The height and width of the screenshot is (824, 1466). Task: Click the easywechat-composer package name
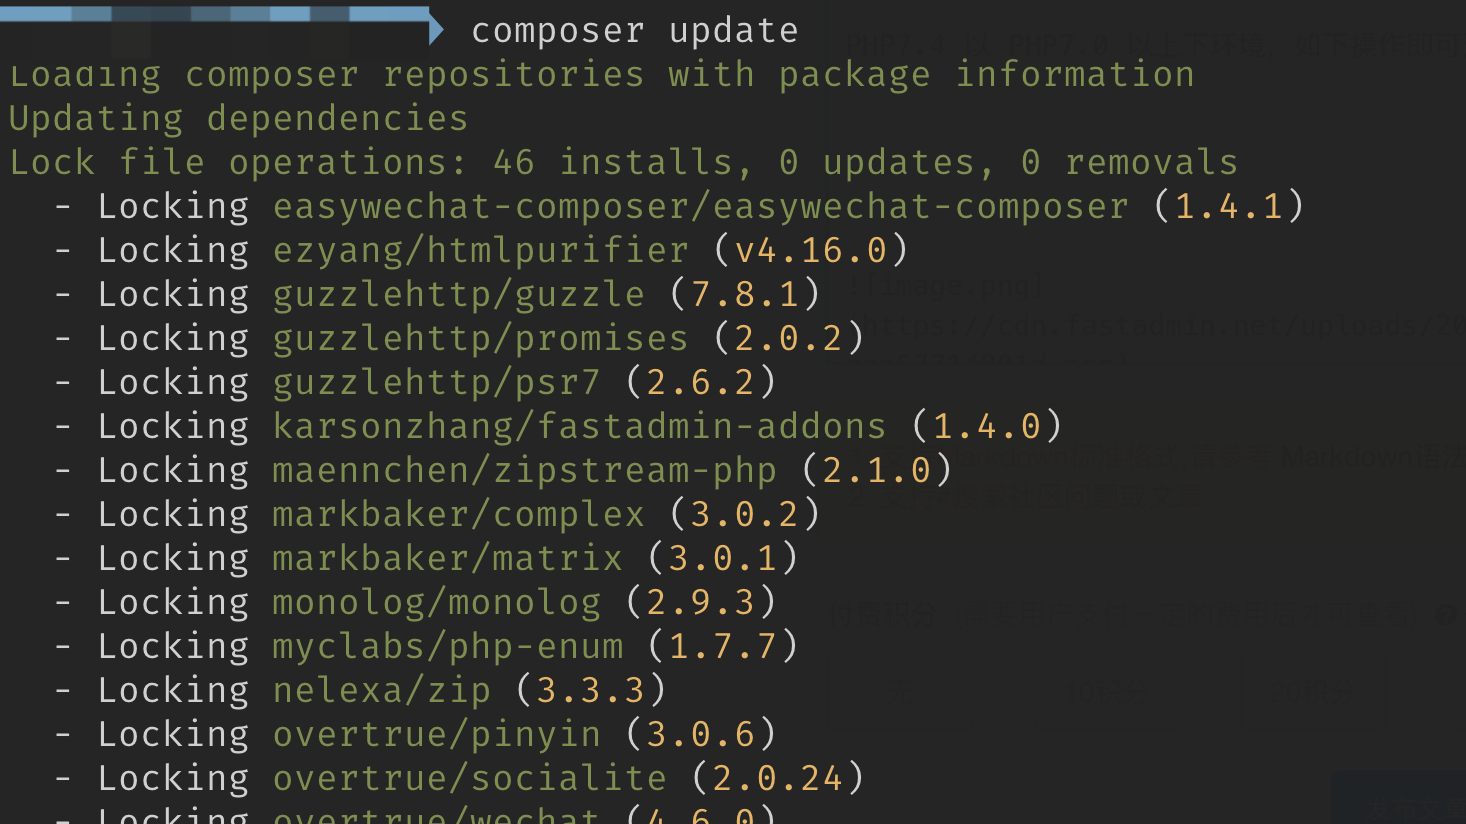coord(700,207)
